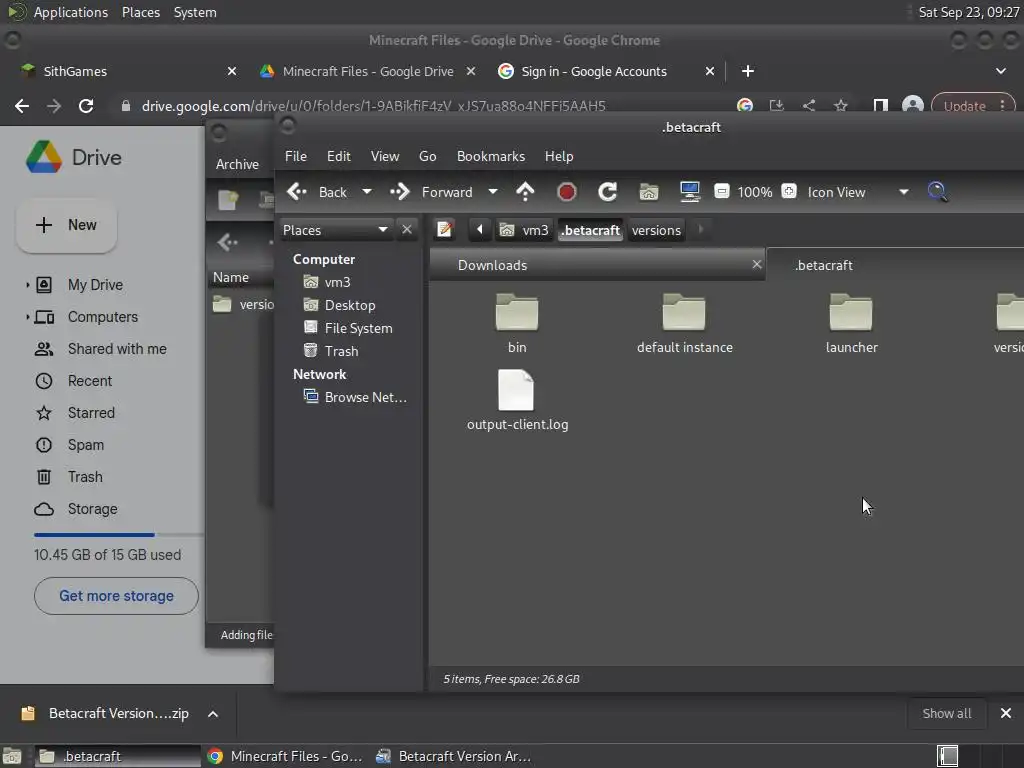Reload the Chrome page

[x=86, y=106]
